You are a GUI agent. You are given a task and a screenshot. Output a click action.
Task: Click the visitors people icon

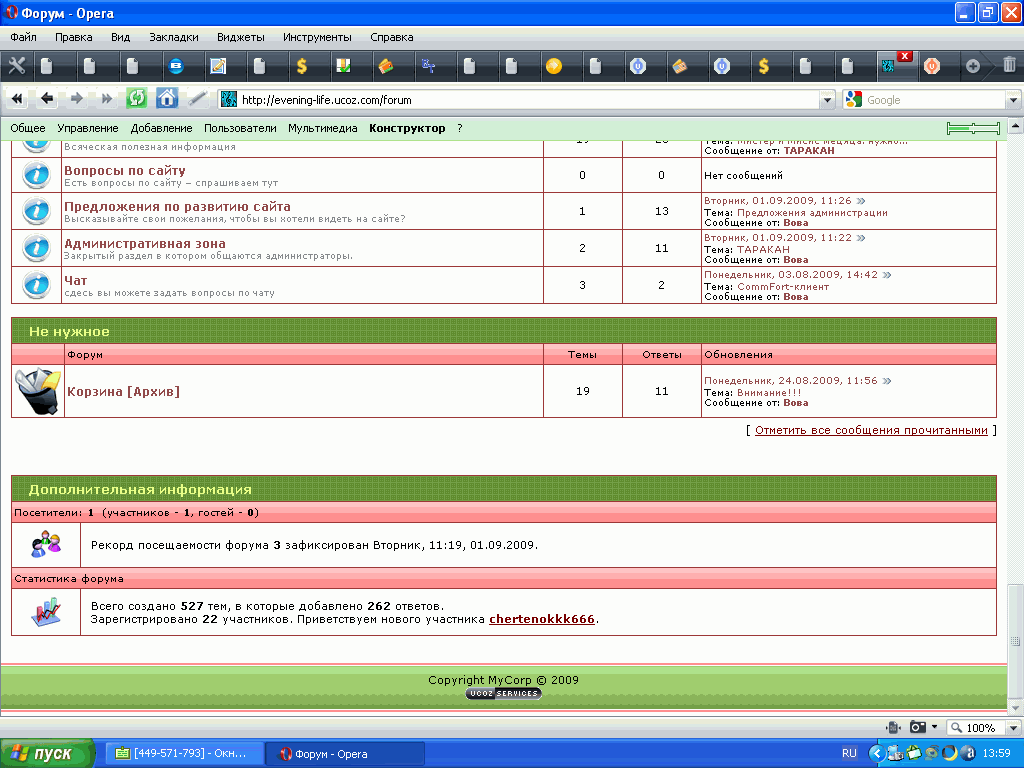click(46, 544)
